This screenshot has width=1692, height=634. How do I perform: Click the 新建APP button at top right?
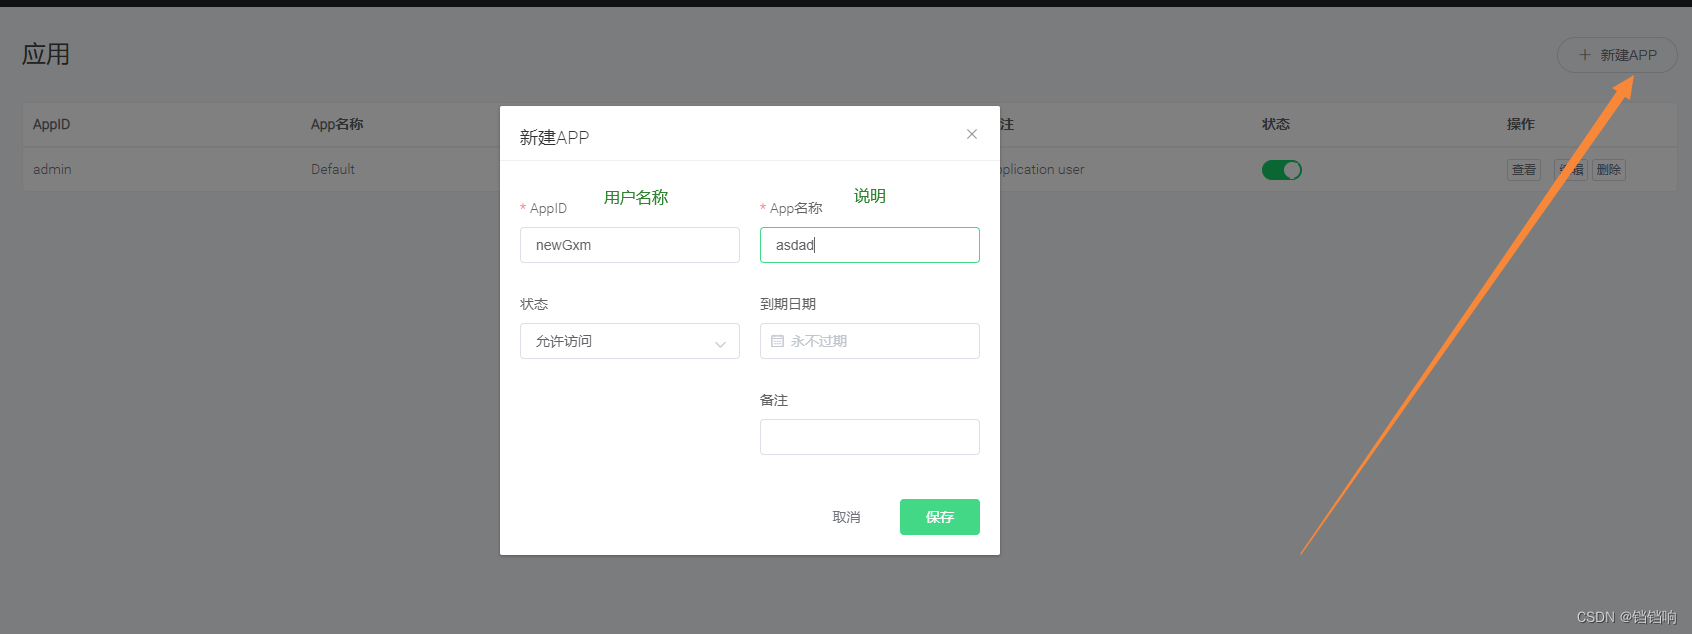click(x=1617, y=55)
